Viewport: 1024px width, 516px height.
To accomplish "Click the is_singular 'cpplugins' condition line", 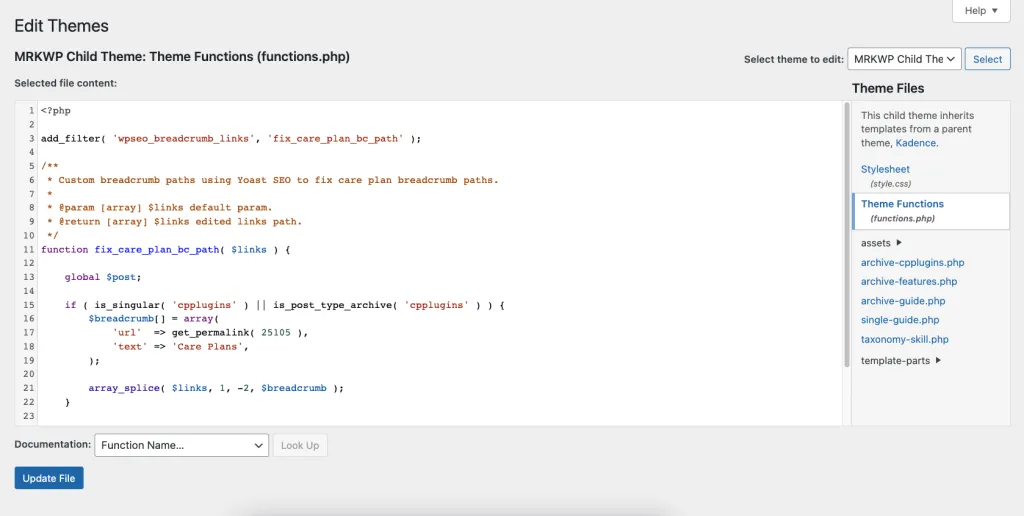I will (x=285, y=305).
